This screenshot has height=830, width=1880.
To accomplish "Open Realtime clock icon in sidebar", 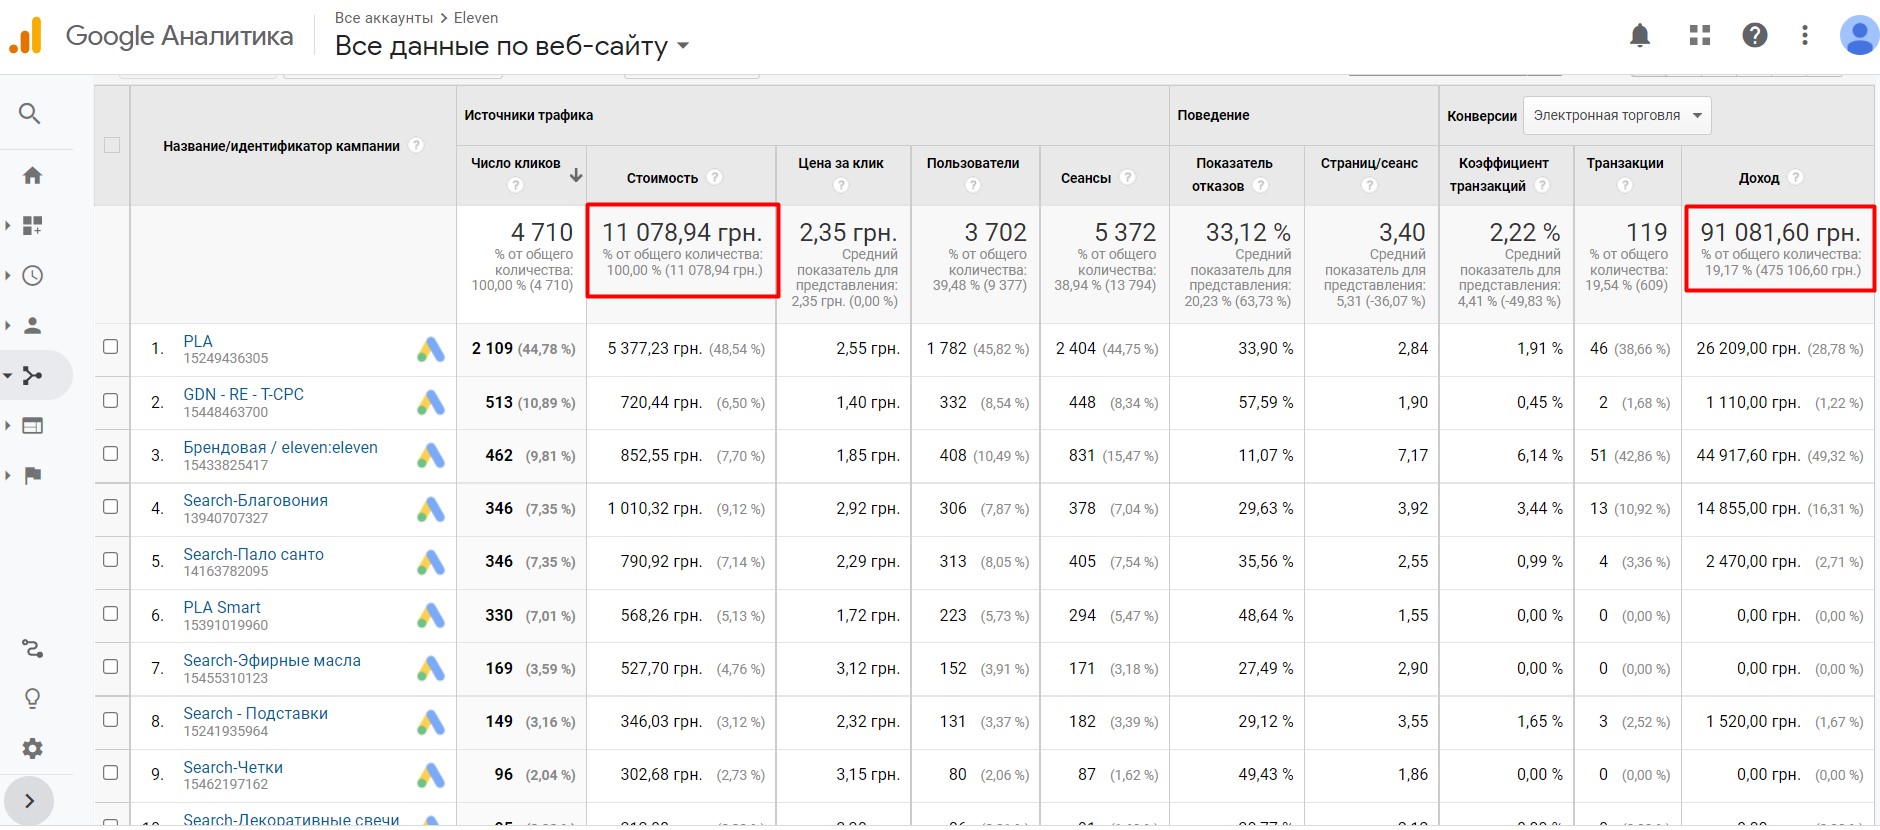I will 32,276.
